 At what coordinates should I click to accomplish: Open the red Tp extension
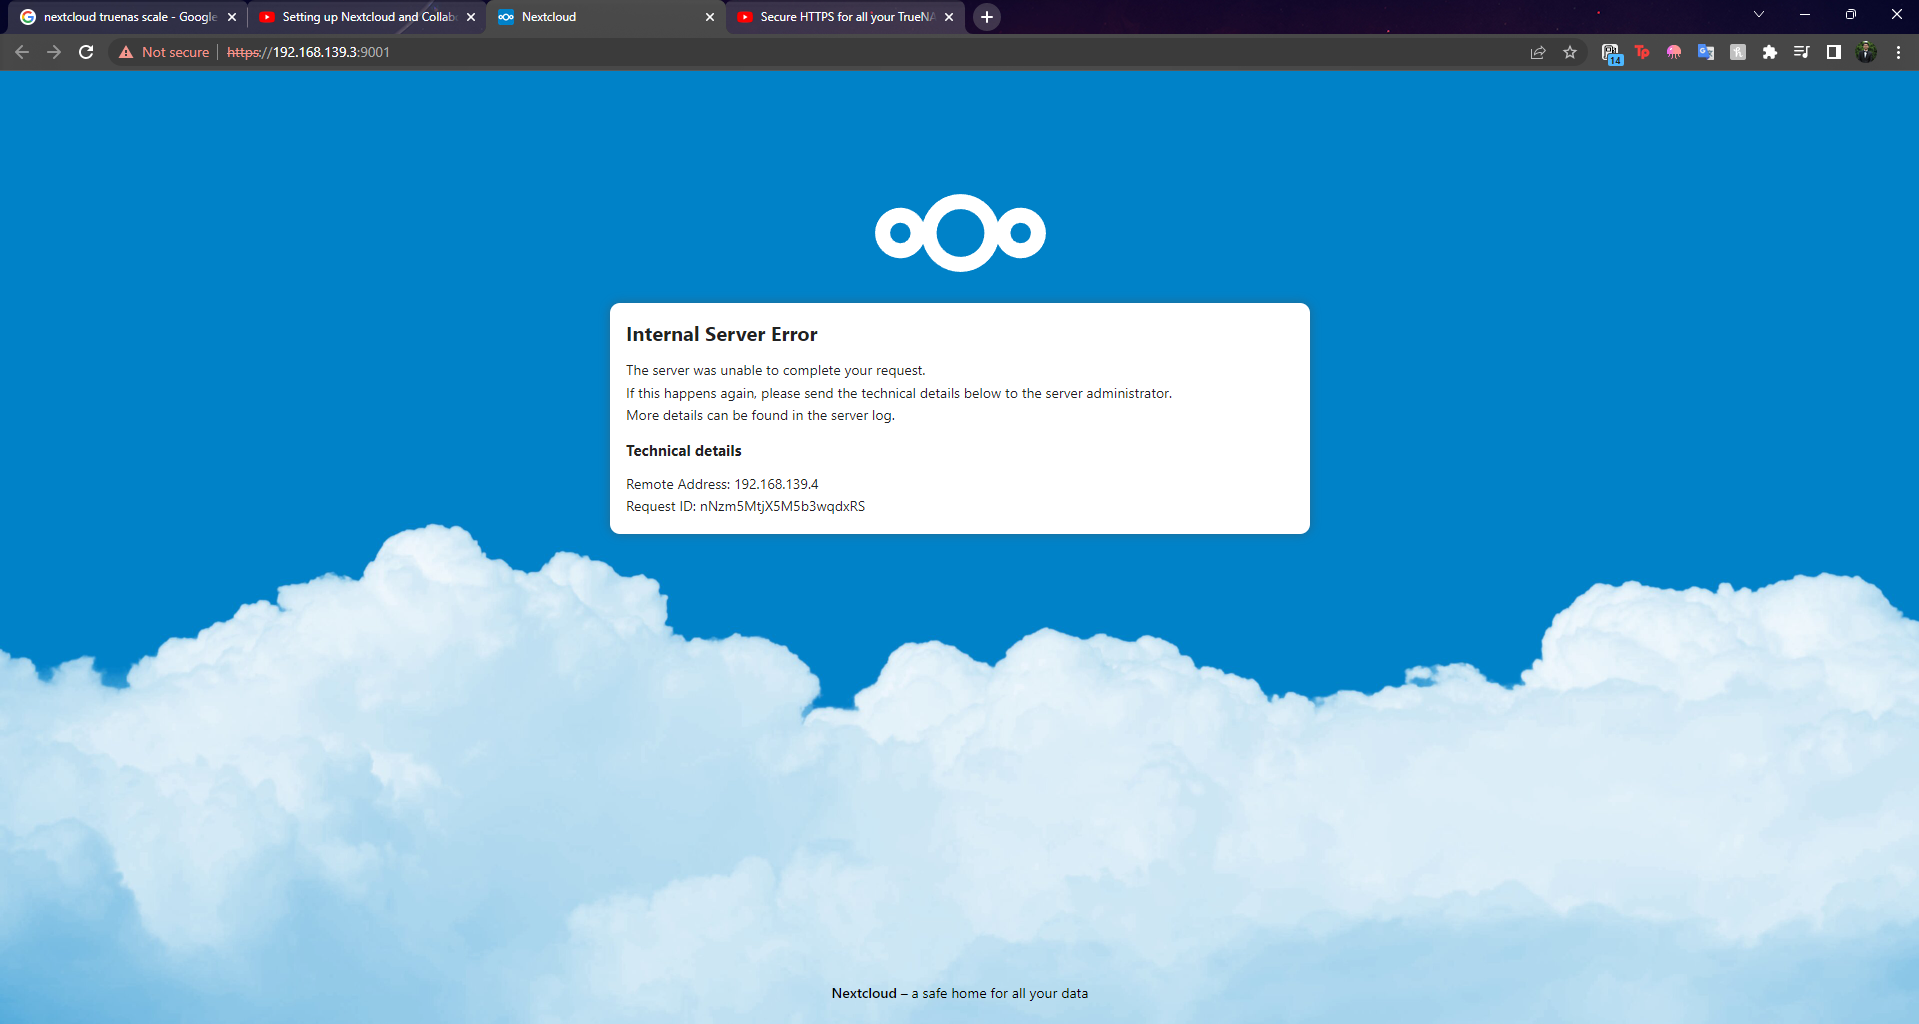pos(1642,52)
